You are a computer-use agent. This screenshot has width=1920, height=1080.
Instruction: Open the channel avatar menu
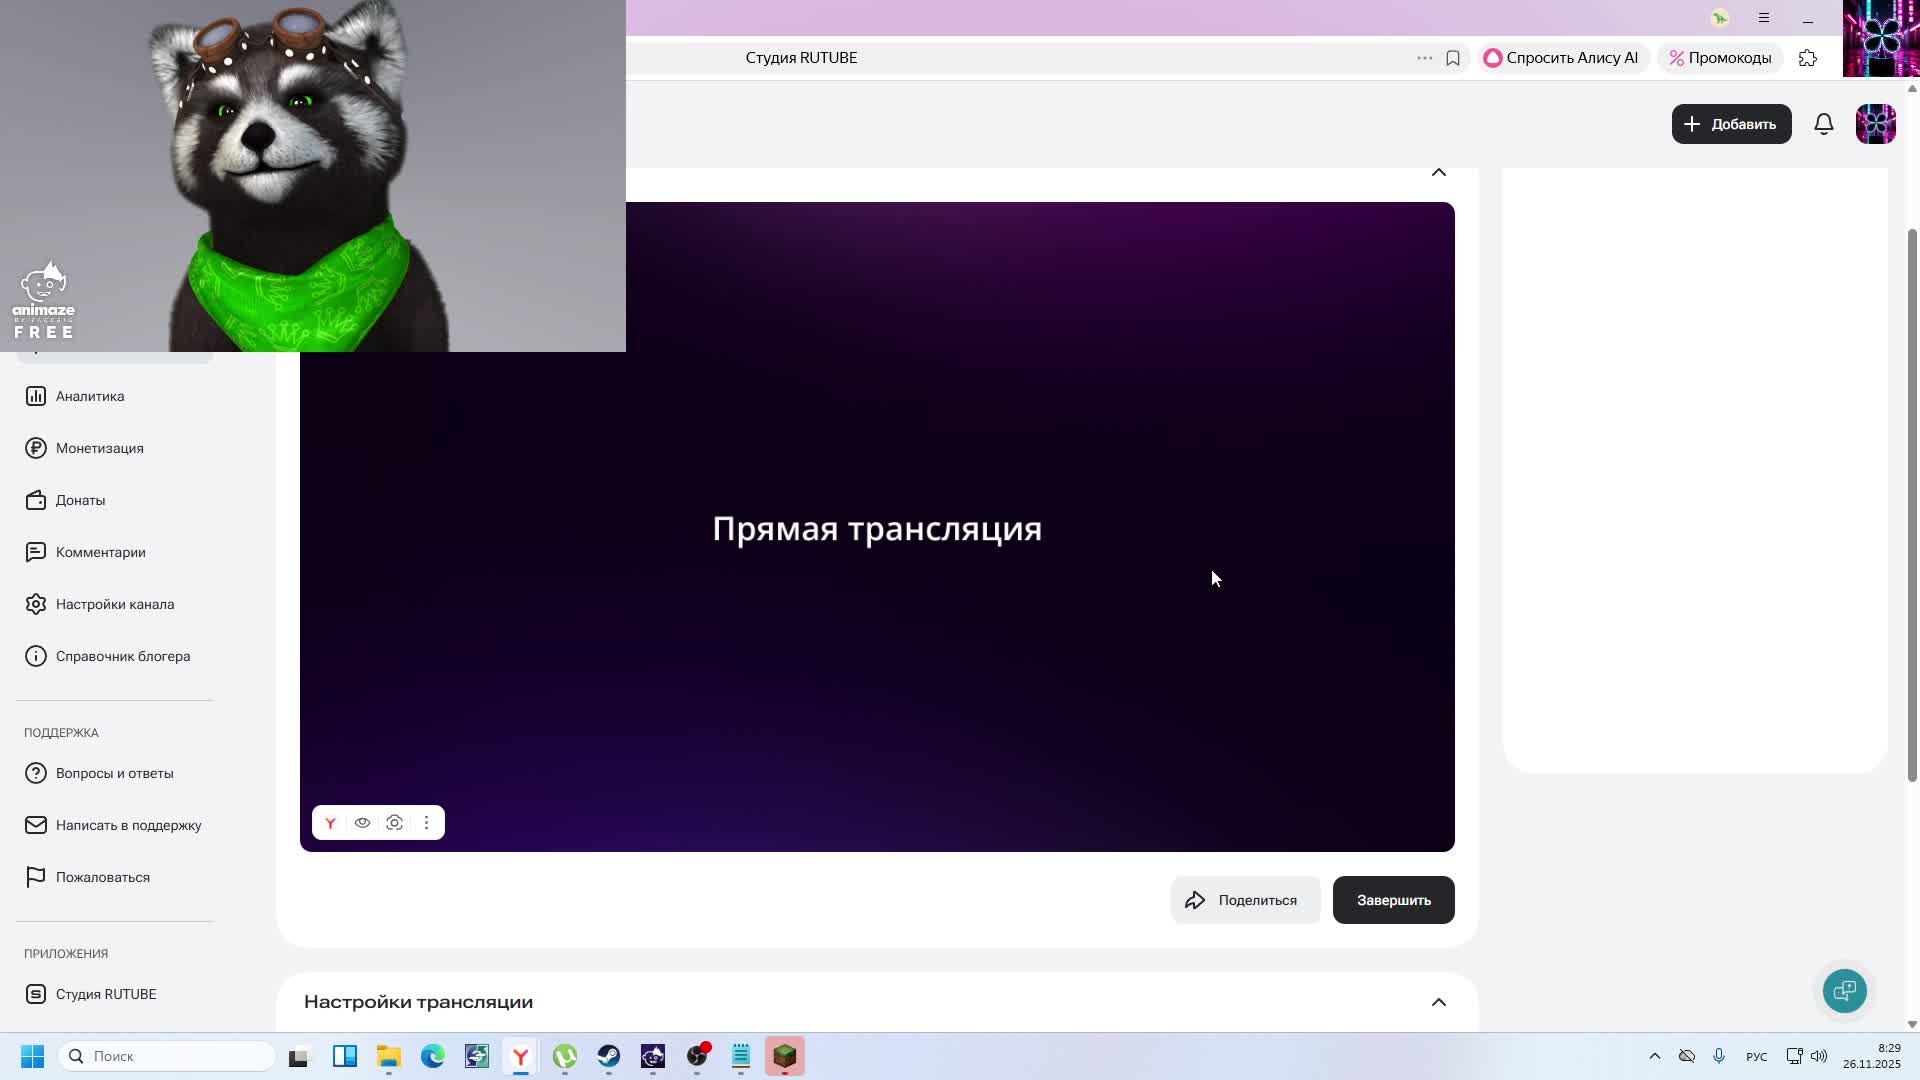[1875, 124]
